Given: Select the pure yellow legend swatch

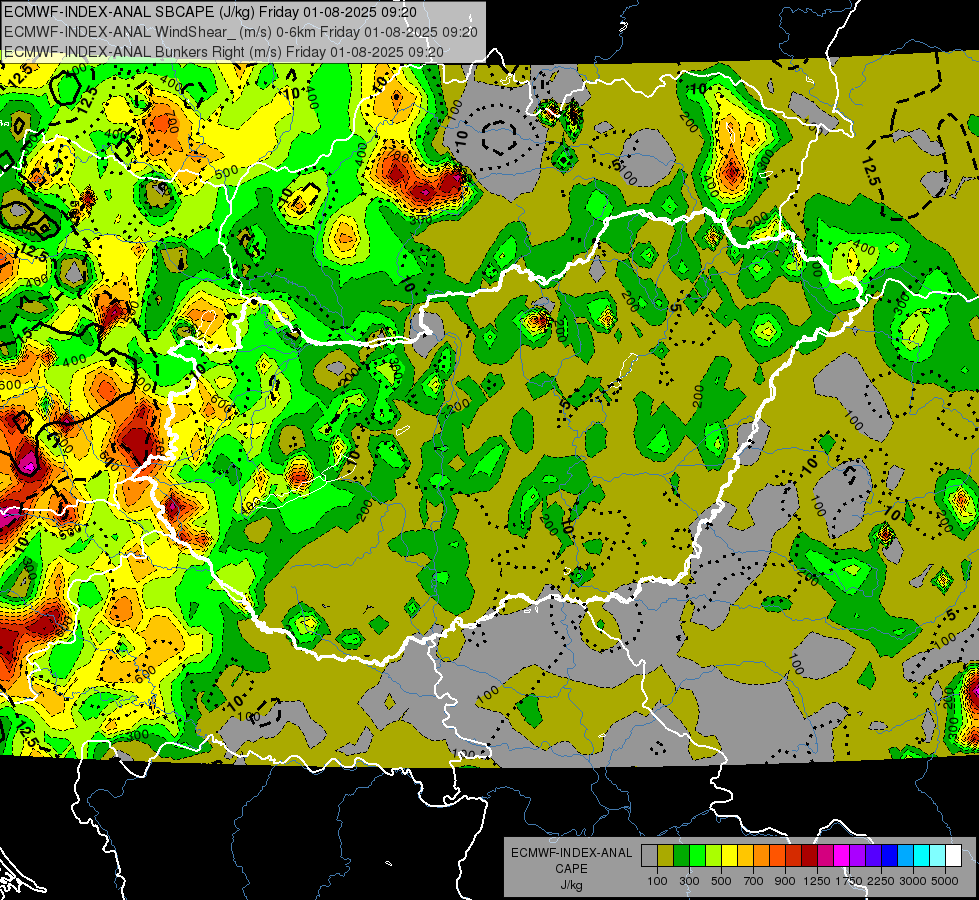Looking at the screenshot, I should 729,856.
